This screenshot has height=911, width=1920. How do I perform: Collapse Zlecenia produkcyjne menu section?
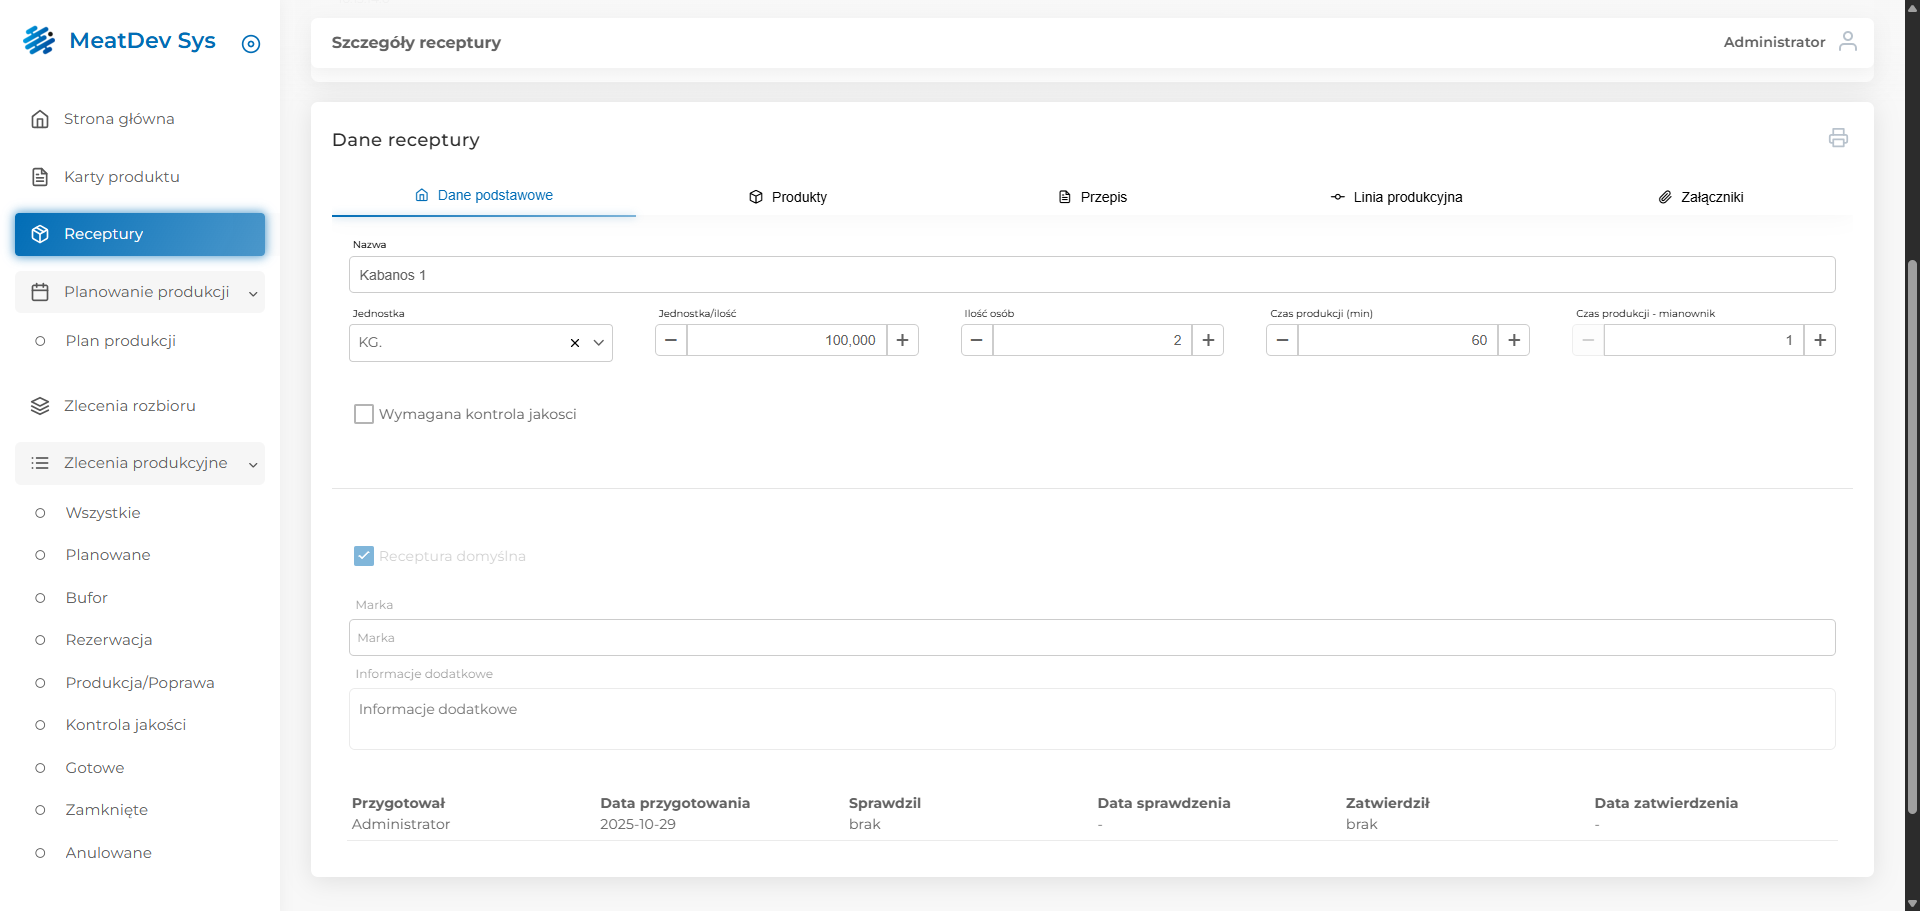pos(253,464)
